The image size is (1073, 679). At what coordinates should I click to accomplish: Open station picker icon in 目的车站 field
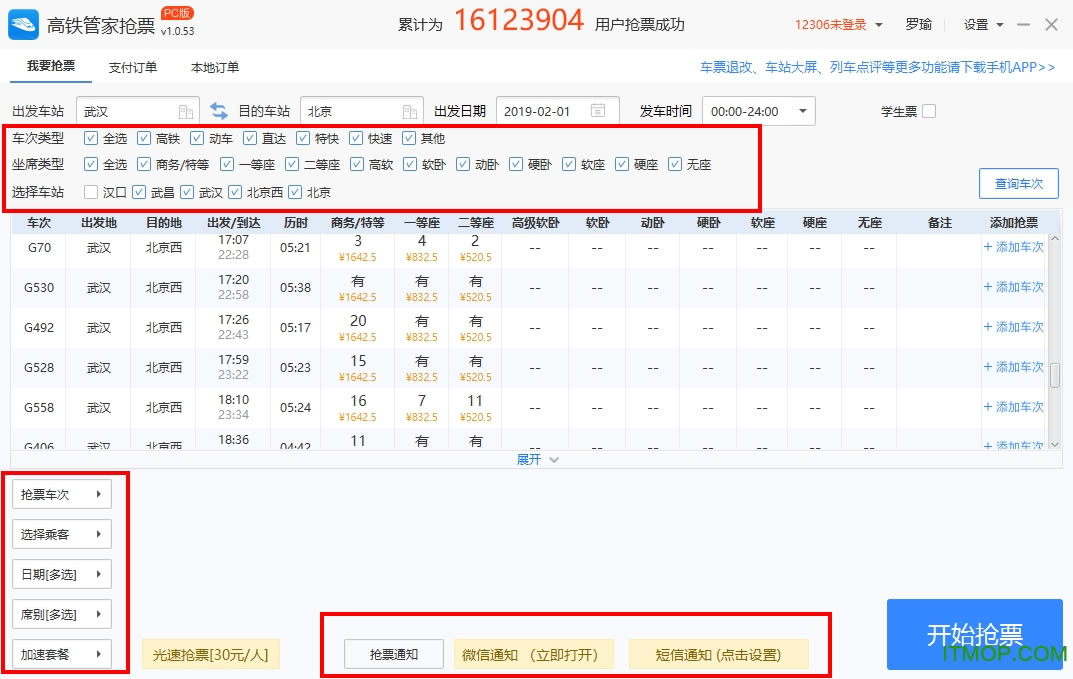click(409, 112)
